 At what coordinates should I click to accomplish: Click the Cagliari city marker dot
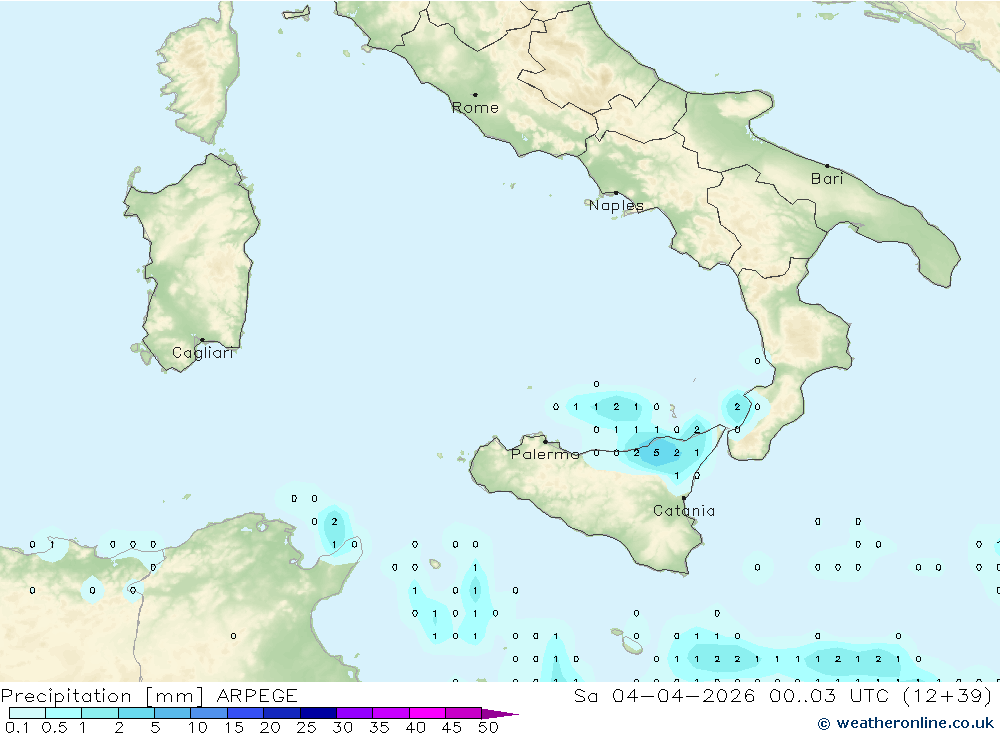pos(202,340)
